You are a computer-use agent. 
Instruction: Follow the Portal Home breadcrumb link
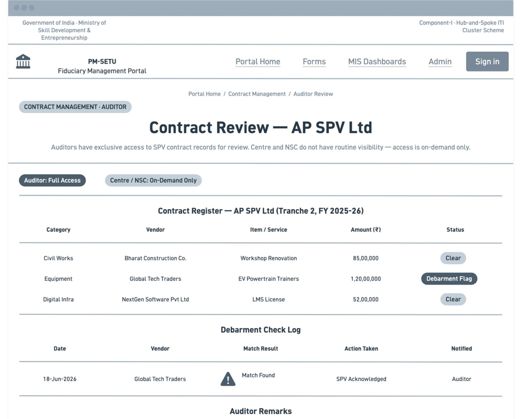point(204,94)
